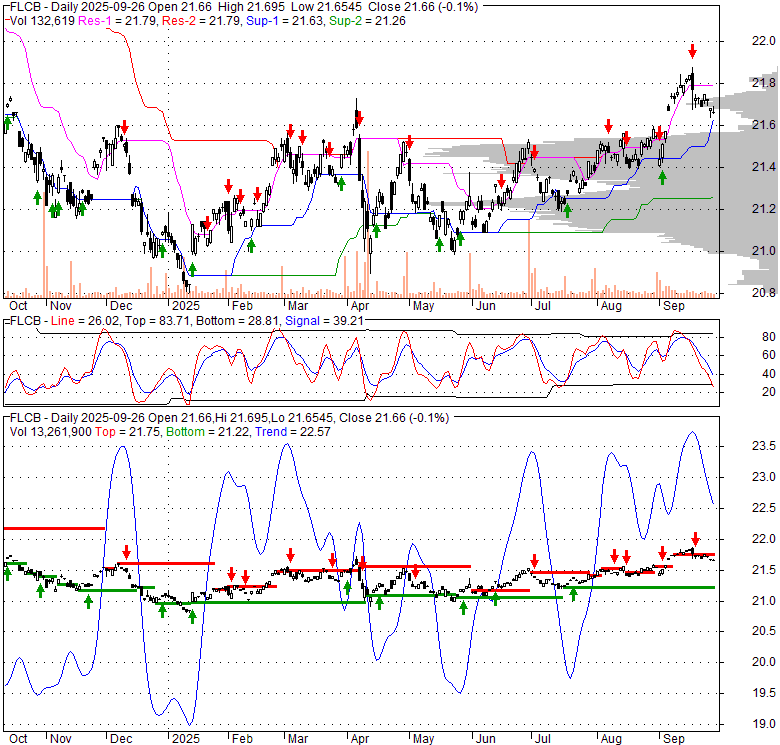Select the 22.5 label on bottom chart axis
The height and width of the screenshot is (745, 780).
763,508
